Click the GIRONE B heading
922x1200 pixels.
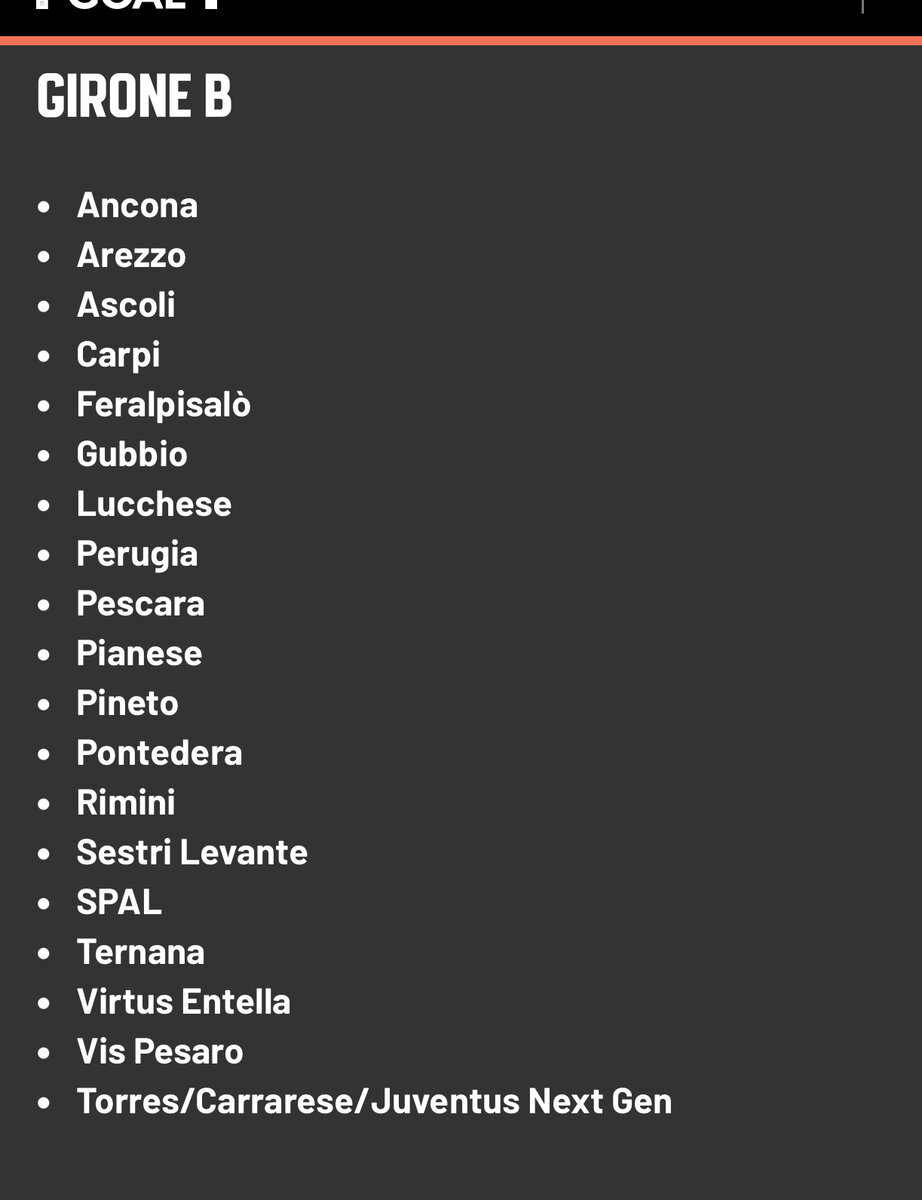pos(134,96)
